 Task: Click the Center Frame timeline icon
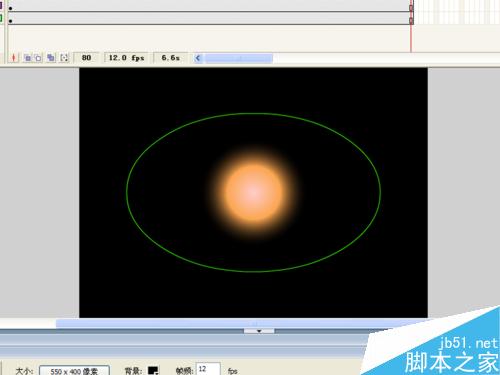click(14, 58)
